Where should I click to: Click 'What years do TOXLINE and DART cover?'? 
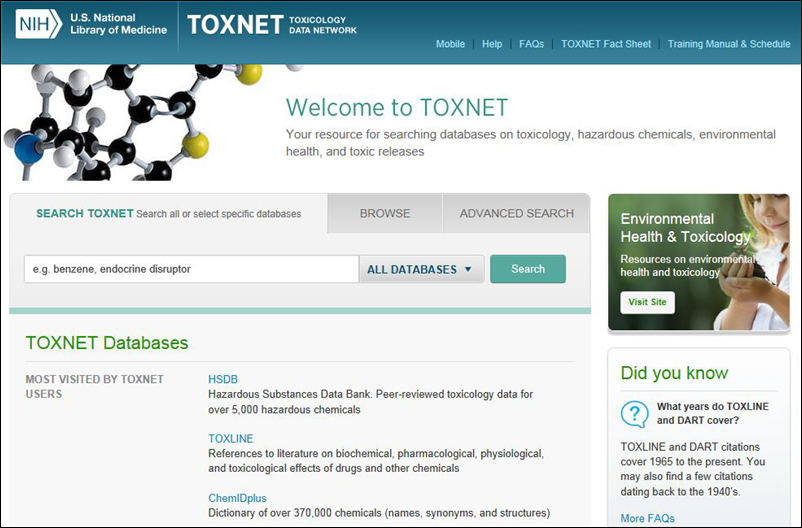[712, 413]
